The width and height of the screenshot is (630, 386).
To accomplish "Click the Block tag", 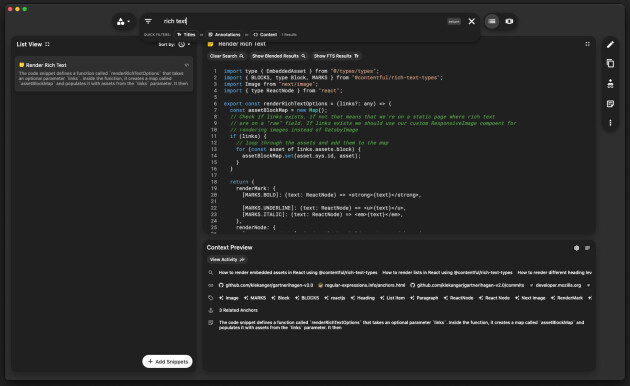I will [x=280, y=298].
